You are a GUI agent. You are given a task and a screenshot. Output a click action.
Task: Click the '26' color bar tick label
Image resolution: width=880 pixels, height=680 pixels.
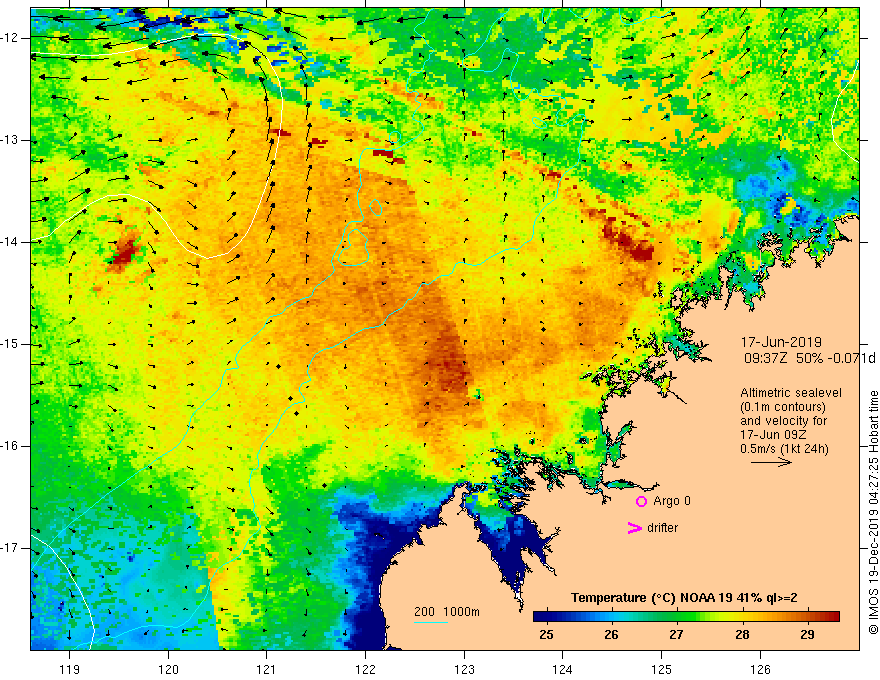(x=611, y=635)
